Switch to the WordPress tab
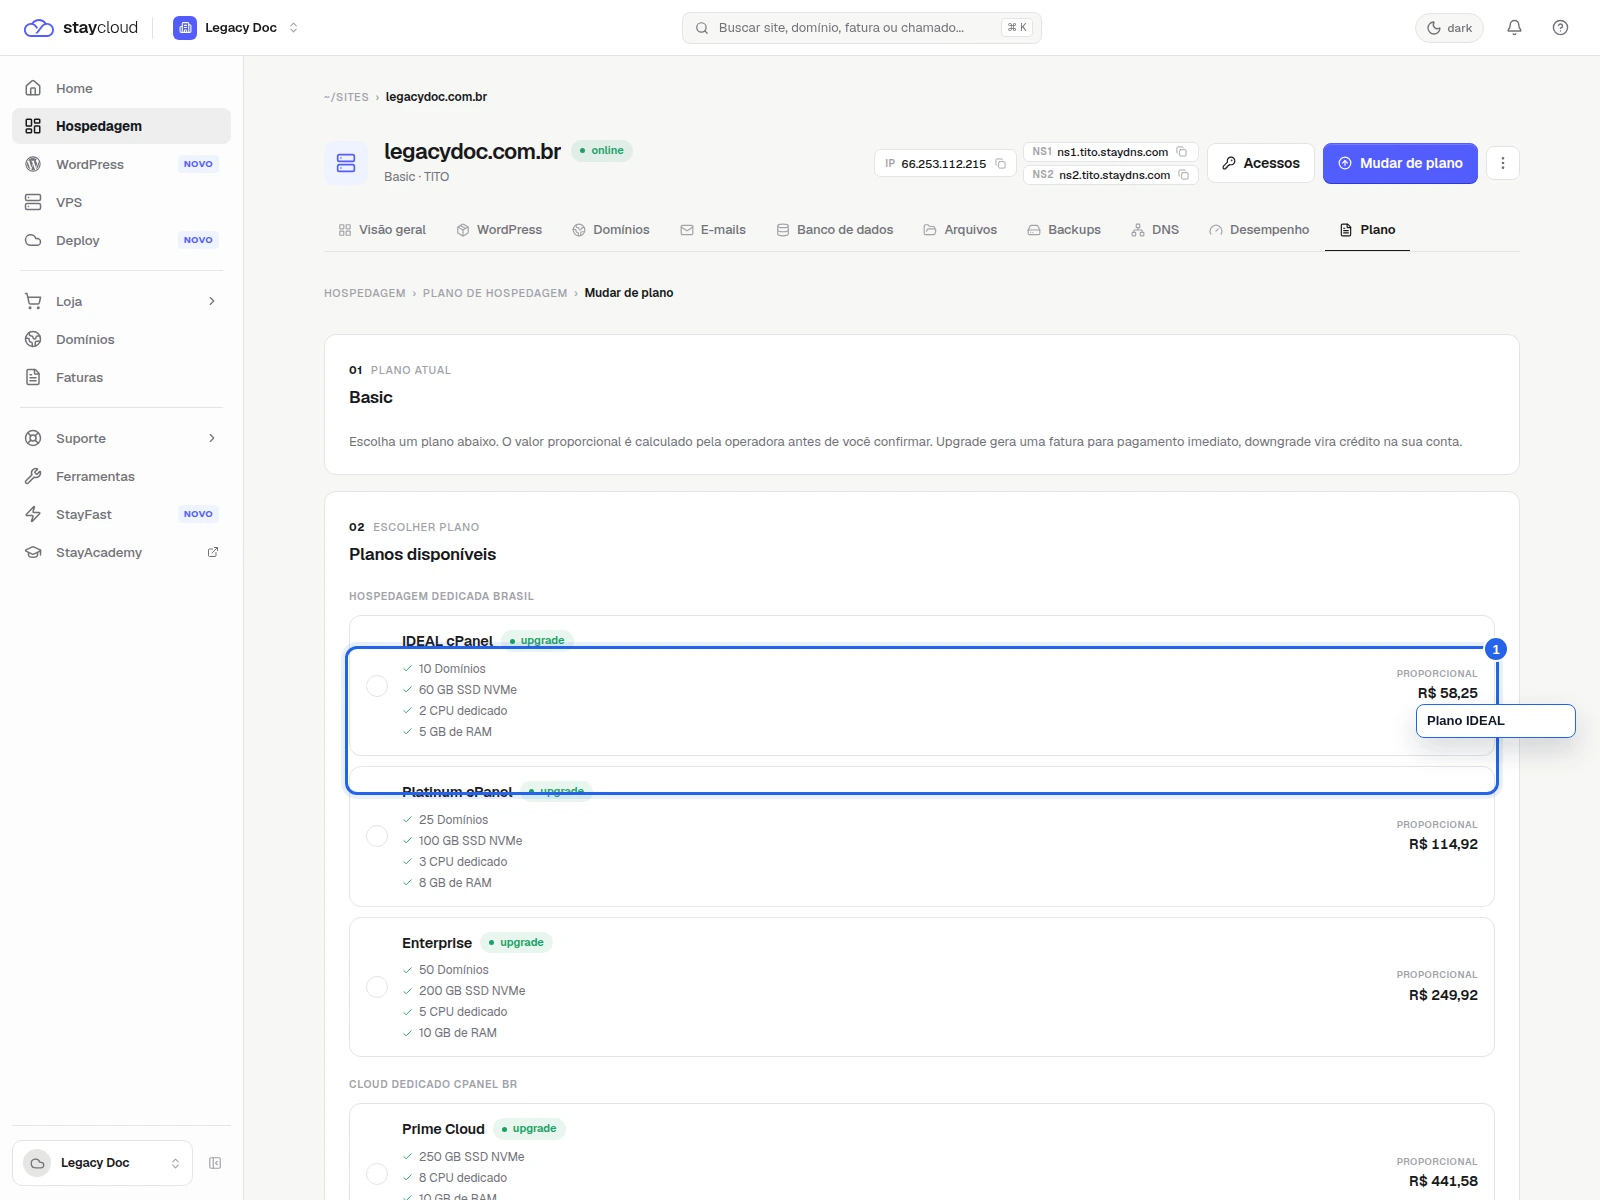The height and width of the screenshot is (1200, 1600). coord(499,230)
